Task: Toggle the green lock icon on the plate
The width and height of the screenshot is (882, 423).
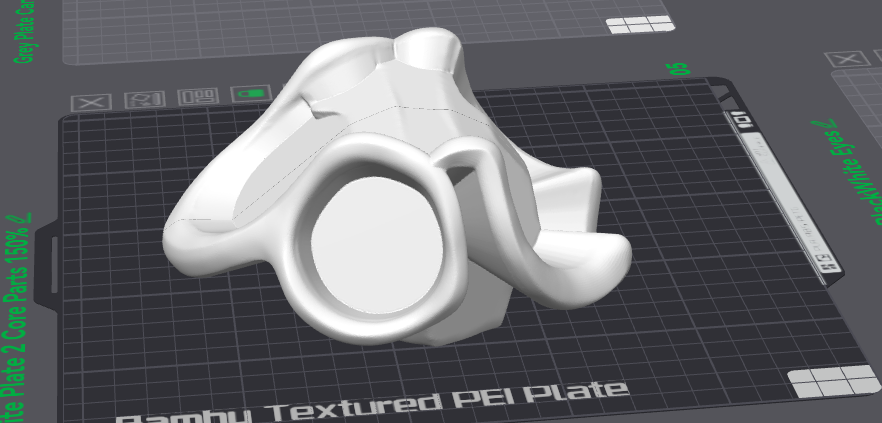Action: tap(252, 94)
